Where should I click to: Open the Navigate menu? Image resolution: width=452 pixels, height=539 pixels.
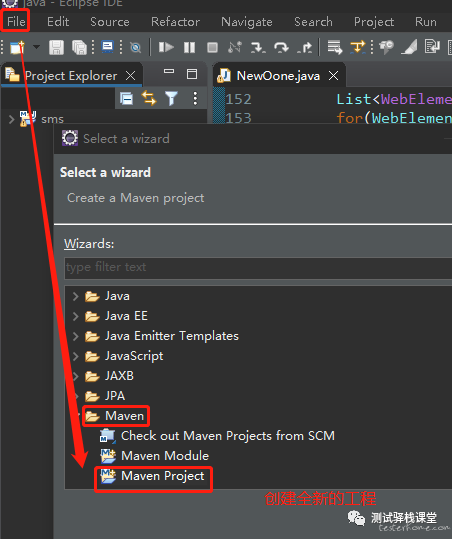[246, 22]
